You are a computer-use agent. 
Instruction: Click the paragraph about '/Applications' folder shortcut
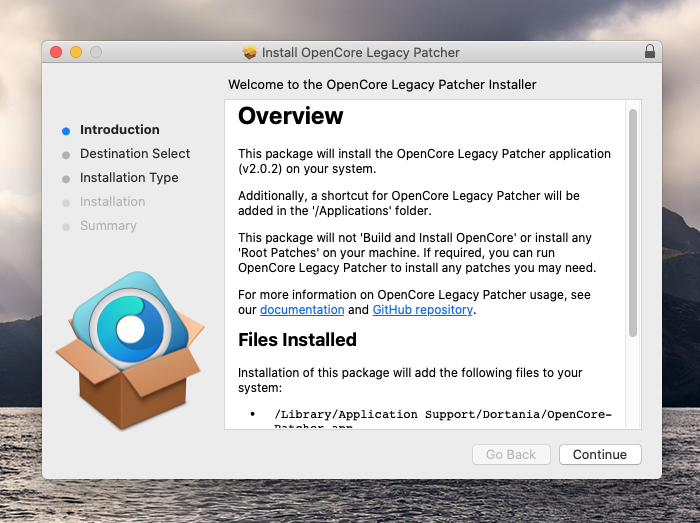(x=409, y=203)
